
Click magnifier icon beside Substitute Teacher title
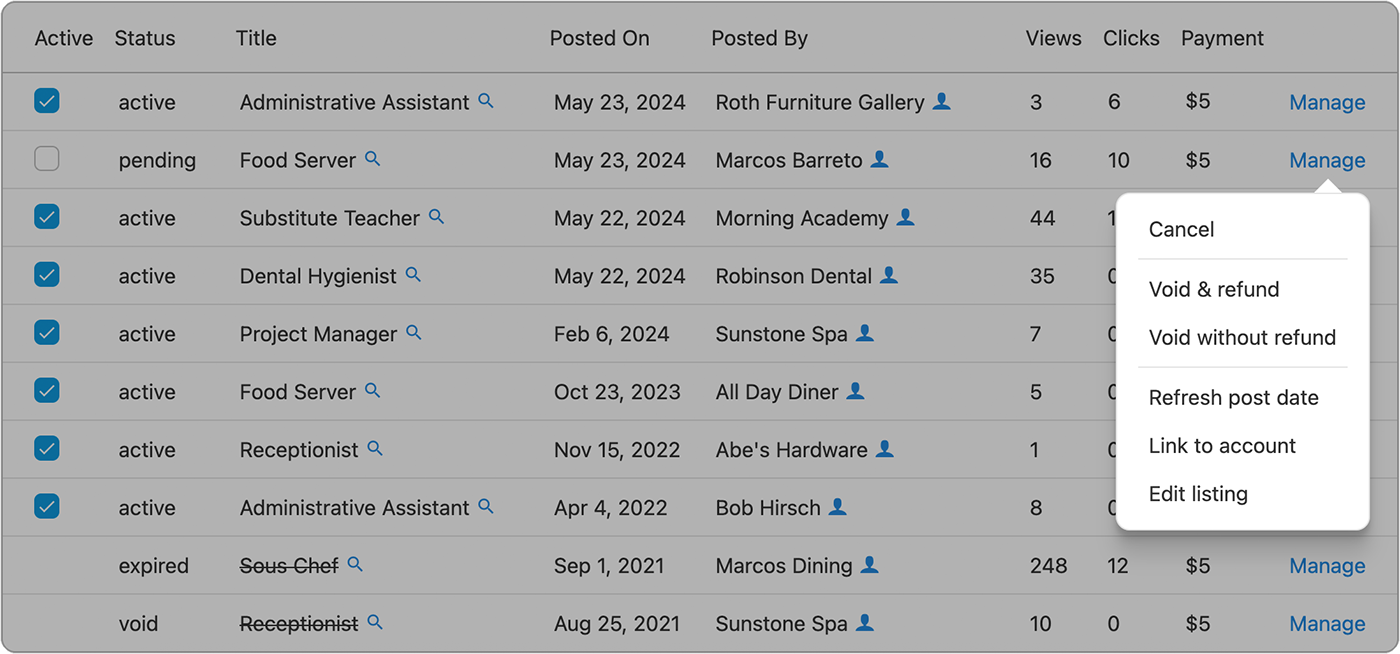tap(436, 217)
